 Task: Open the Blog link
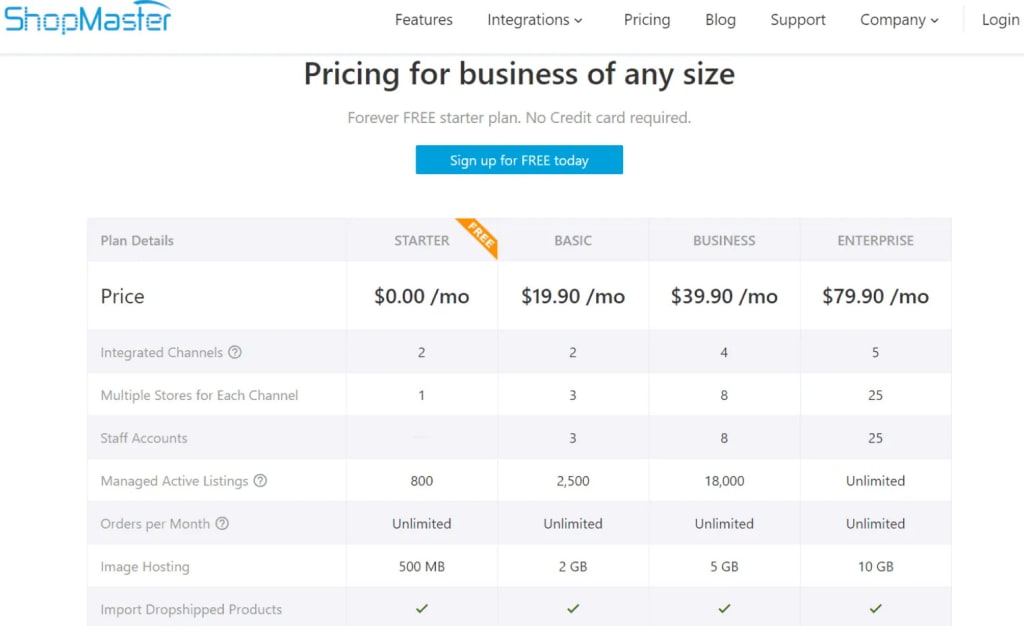720,20
